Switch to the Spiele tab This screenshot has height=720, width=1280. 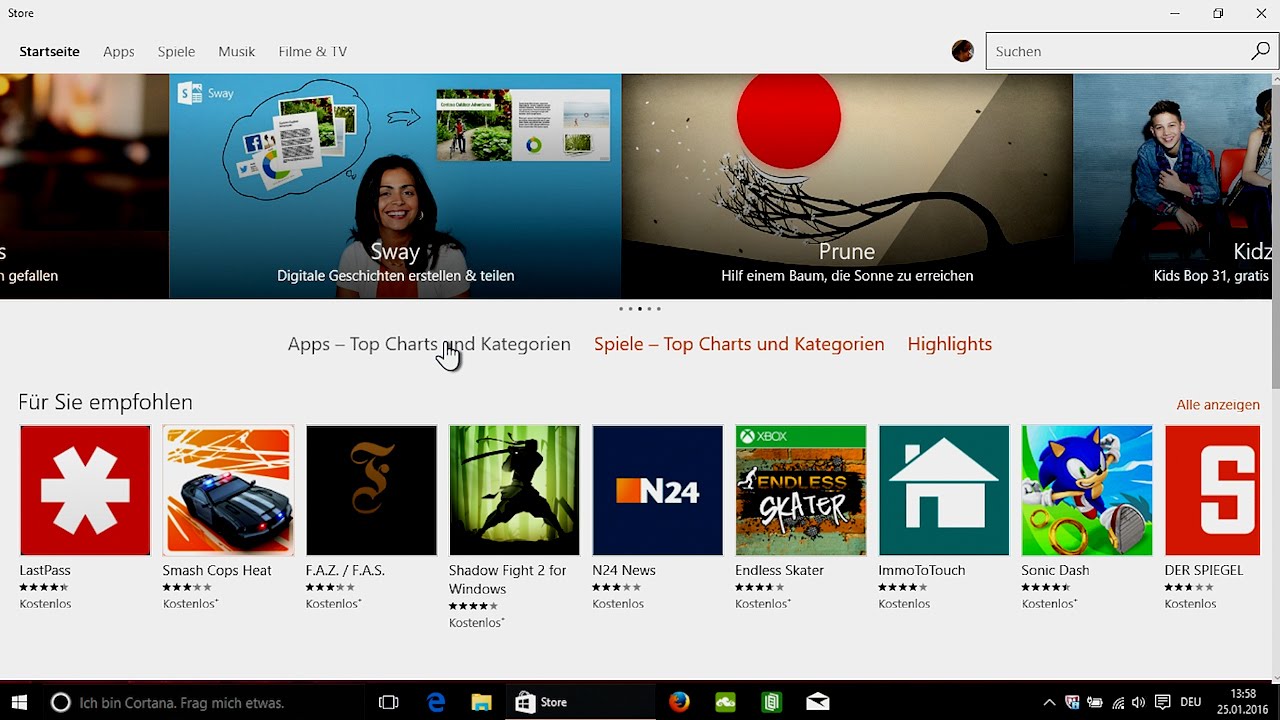[176, 51]
